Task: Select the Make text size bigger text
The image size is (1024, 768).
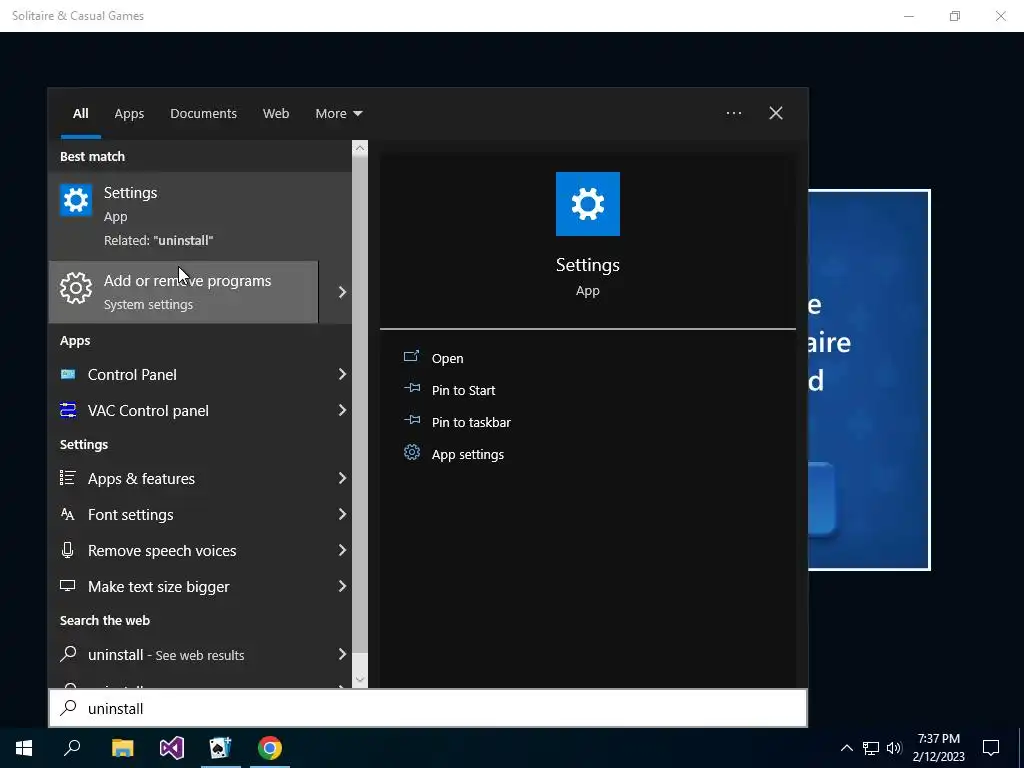Action: click(x=159, y=586)
